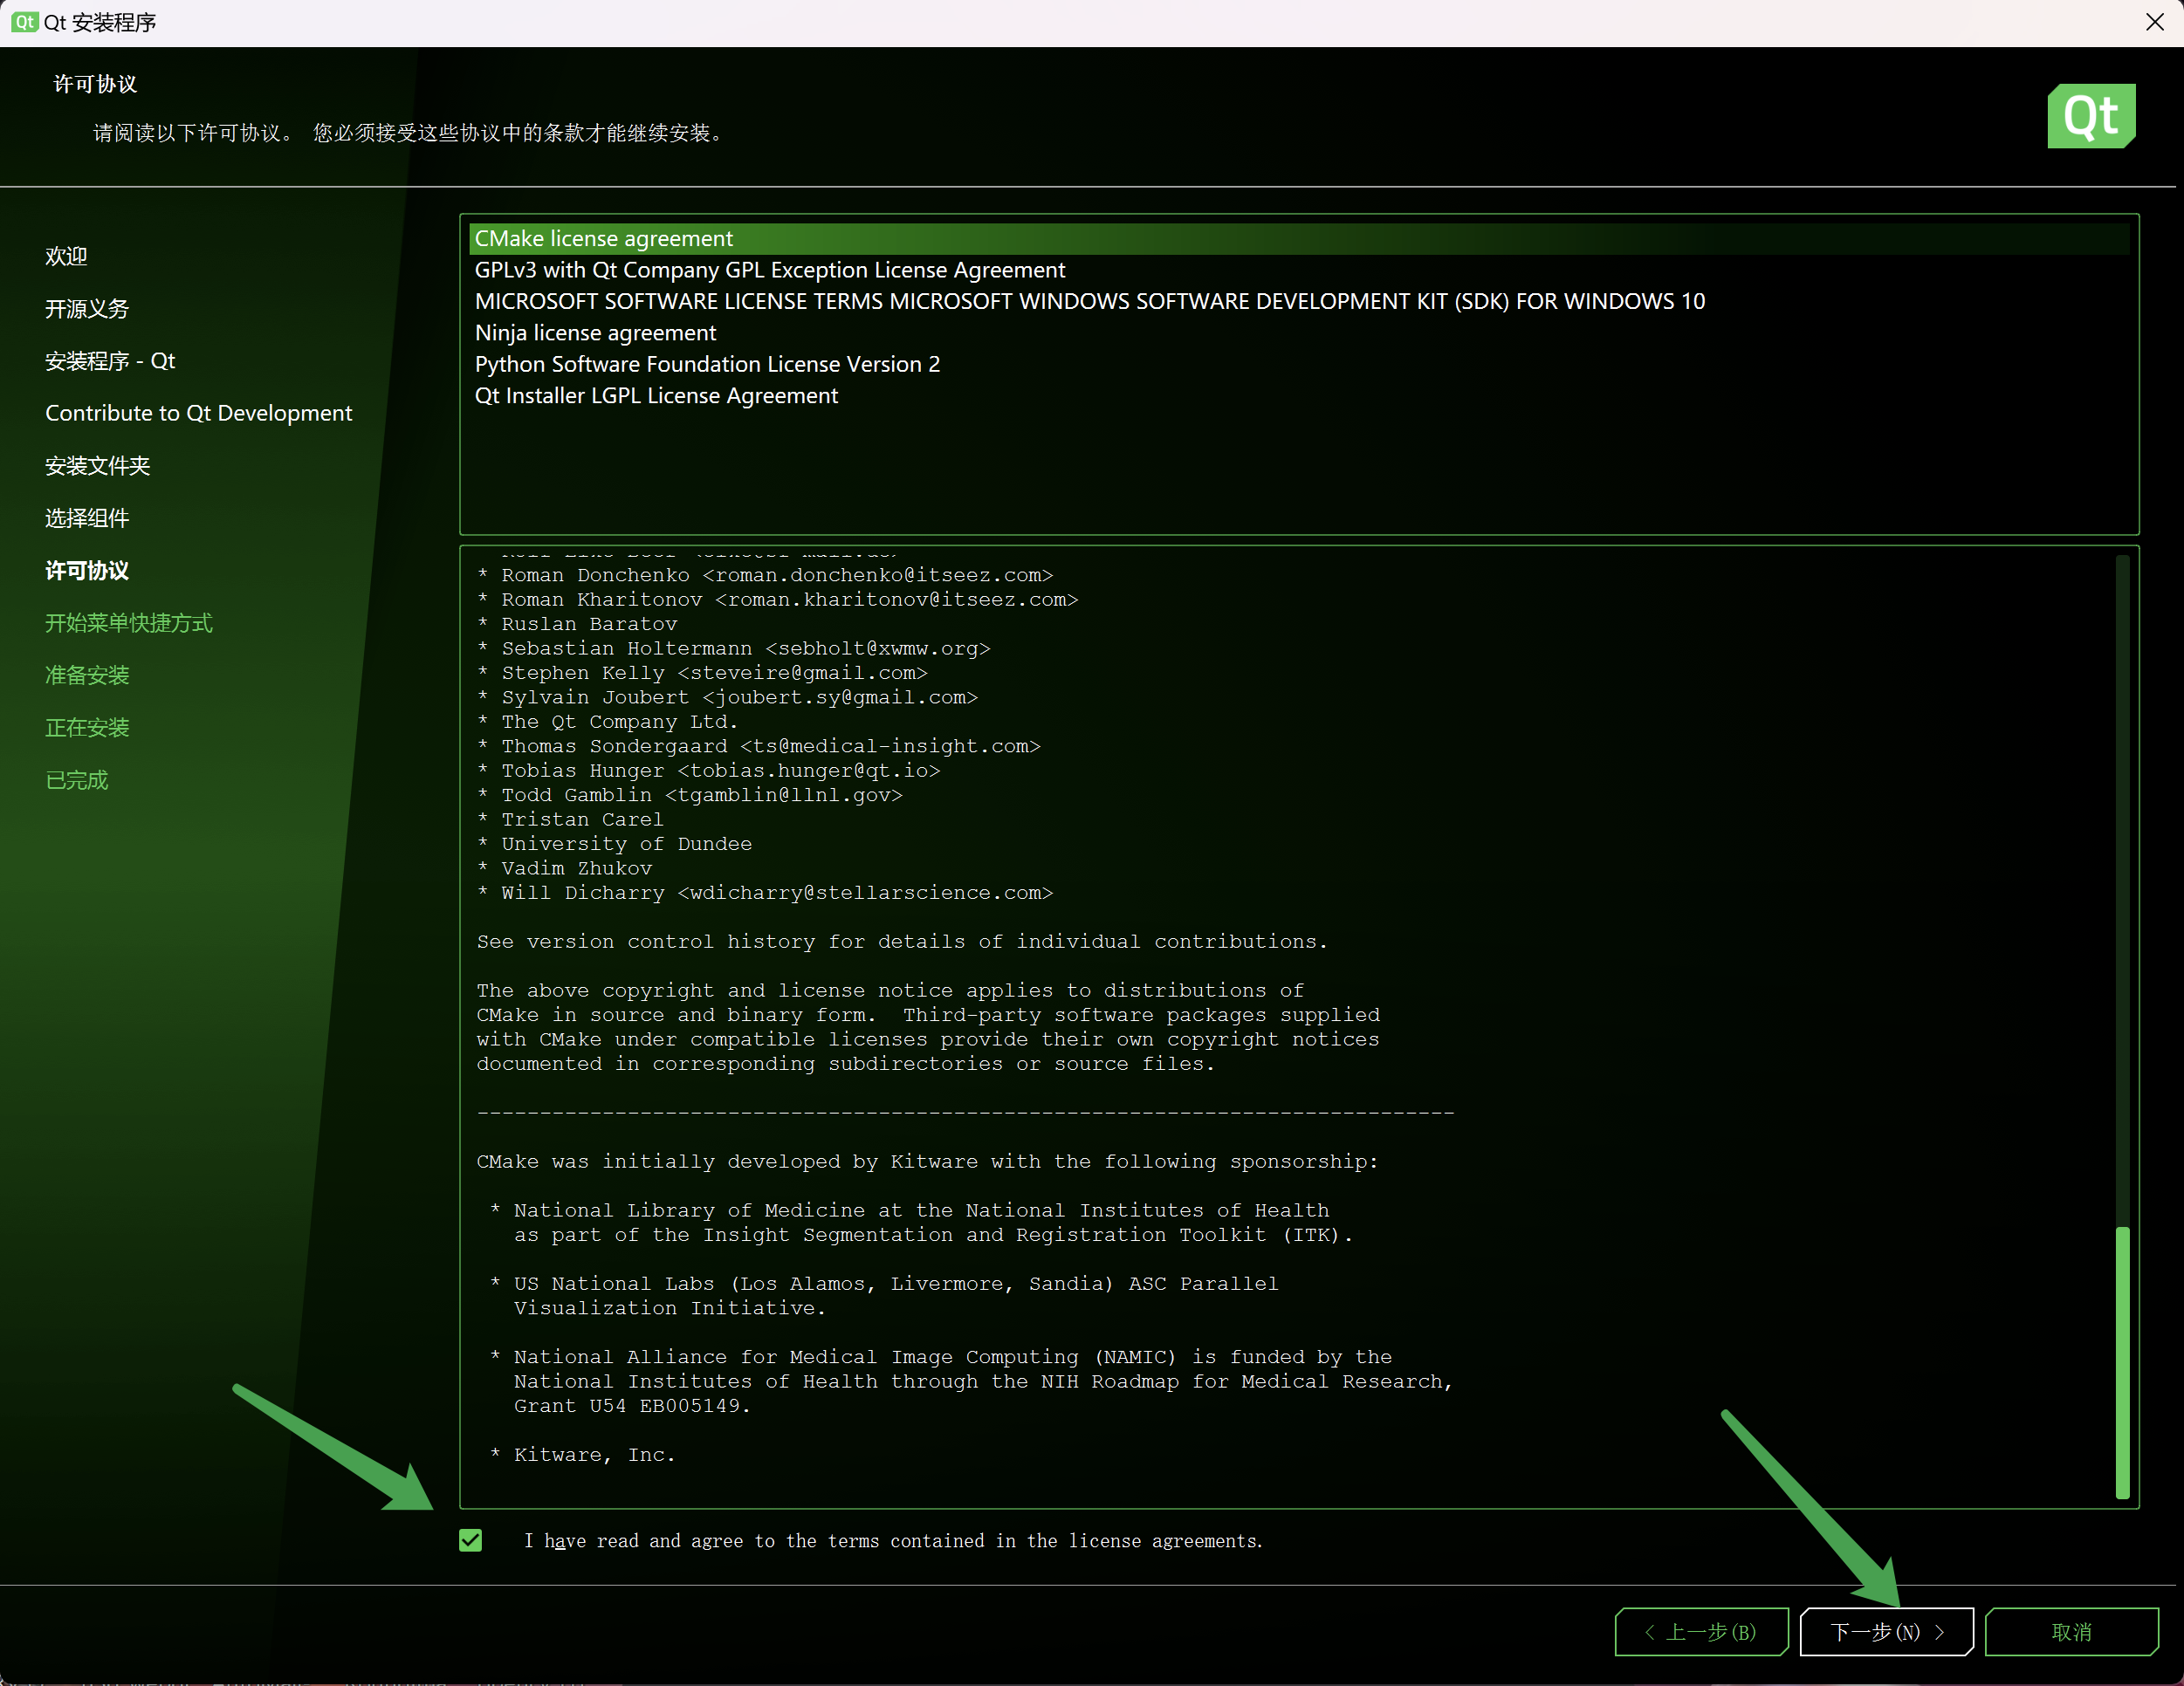Viewport: 2184px width, 1686px height.
Task: Close the Qt installer window
Action: 2155,22
